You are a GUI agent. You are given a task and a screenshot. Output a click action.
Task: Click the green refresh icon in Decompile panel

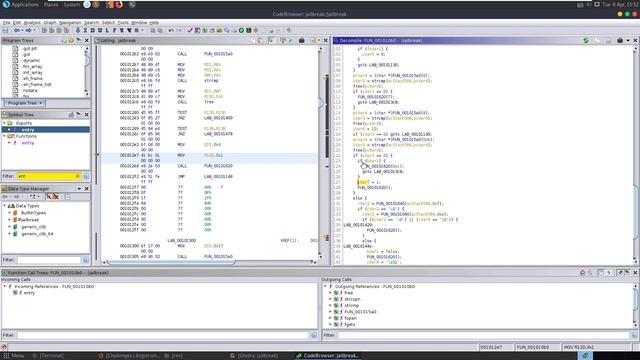pyautogui.click(x=586, y=40)
